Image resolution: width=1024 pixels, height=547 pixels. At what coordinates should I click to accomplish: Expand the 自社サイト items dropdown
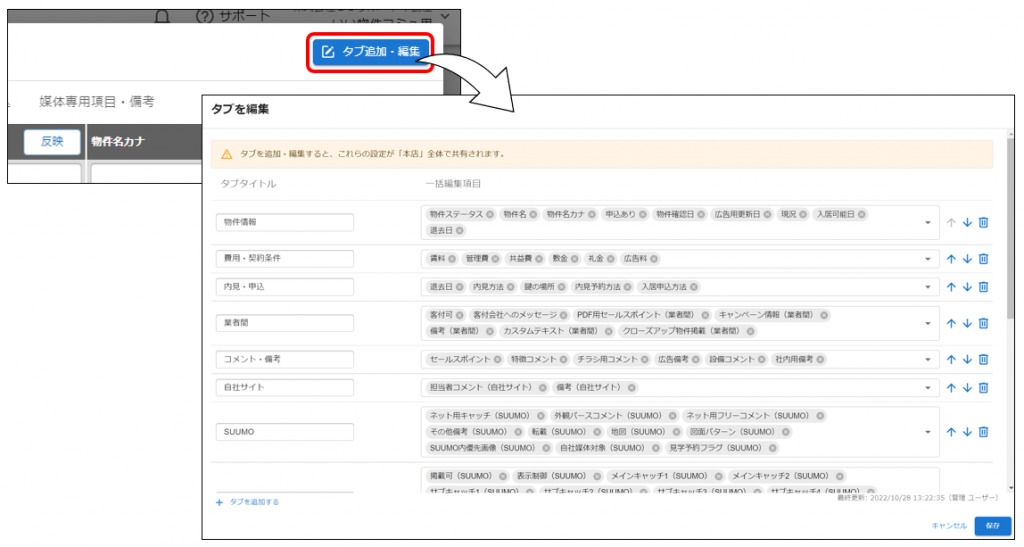[927, 388]
